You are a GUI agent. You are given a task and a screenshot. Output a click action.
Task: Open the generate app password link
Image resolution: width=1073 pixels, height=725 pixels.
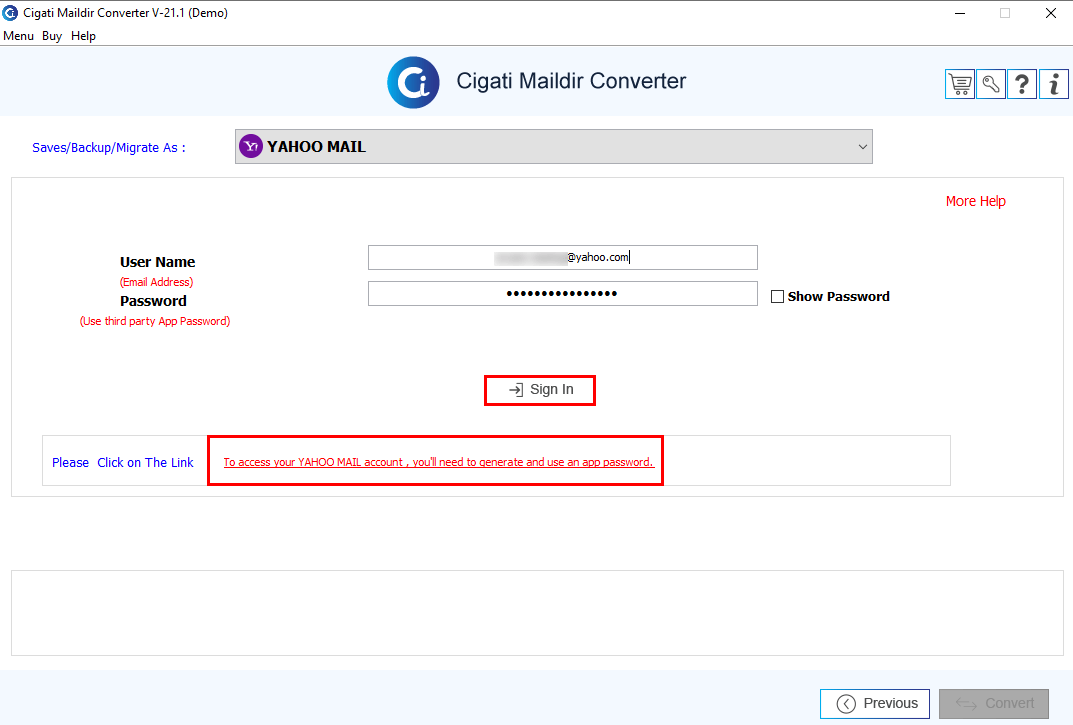(439, 462)
